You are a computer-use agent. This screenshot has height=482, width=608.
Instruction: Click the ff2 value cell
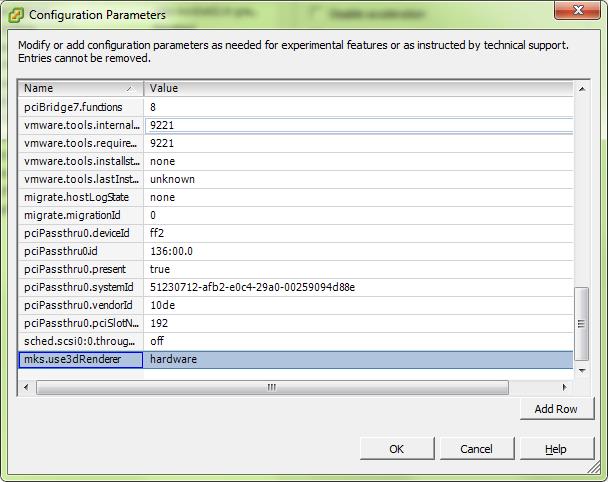pyautogui.click(x=358, y=233)
